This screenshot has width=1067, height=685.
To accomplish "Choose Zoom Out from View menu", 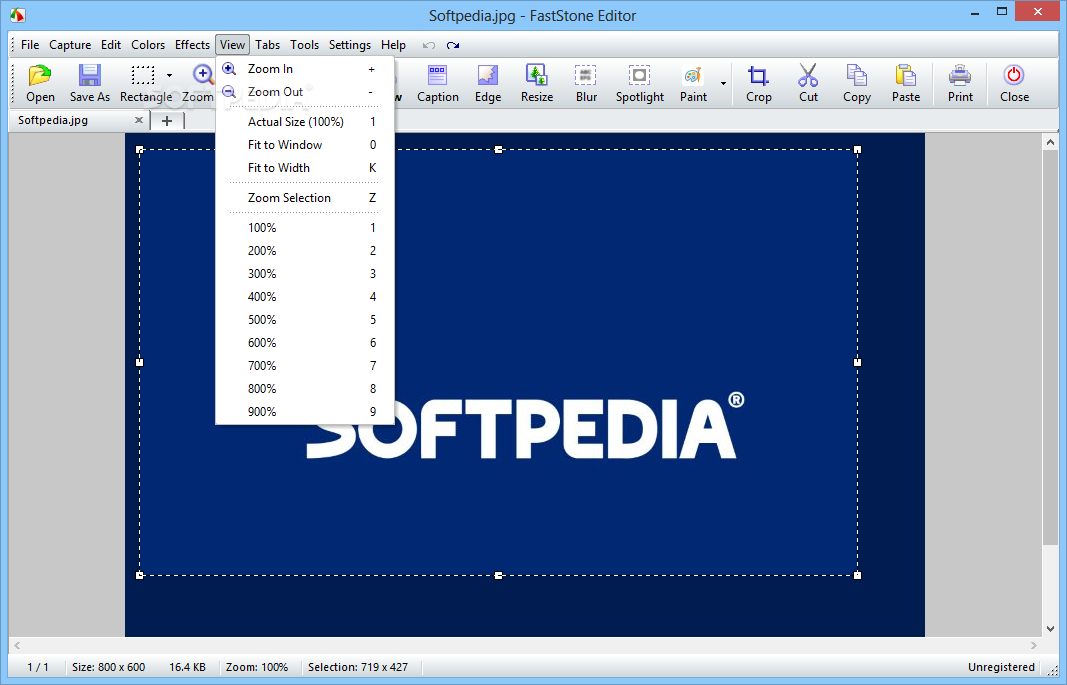I will (305, 92).
